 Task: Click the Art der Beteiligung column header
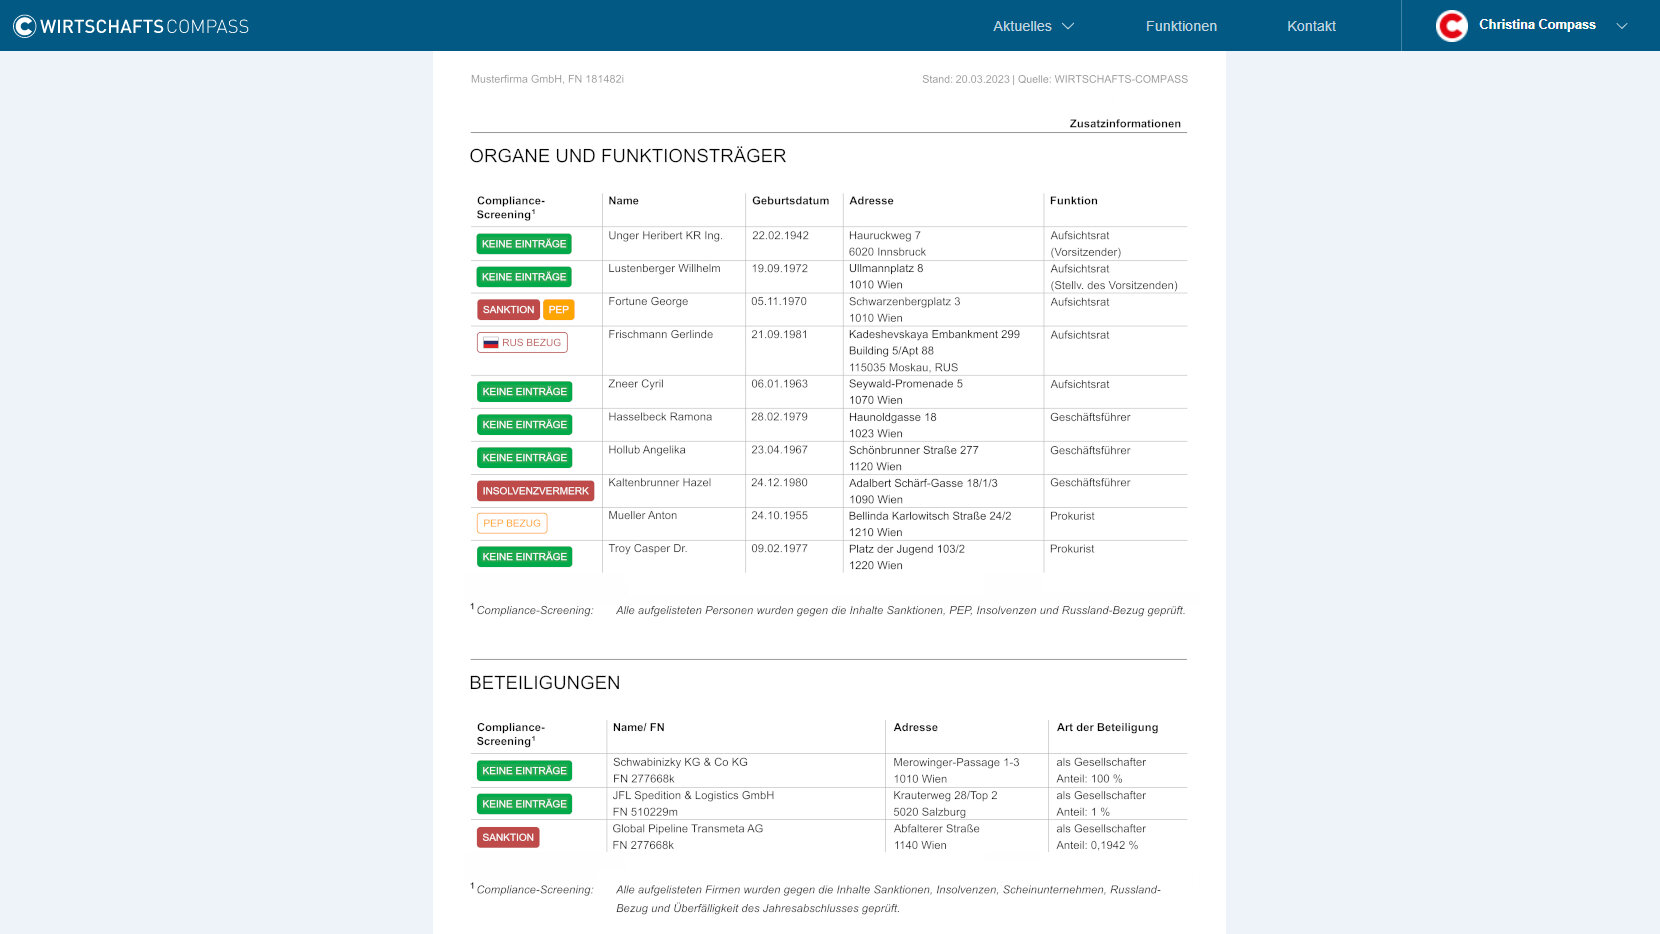[1107, 728]
